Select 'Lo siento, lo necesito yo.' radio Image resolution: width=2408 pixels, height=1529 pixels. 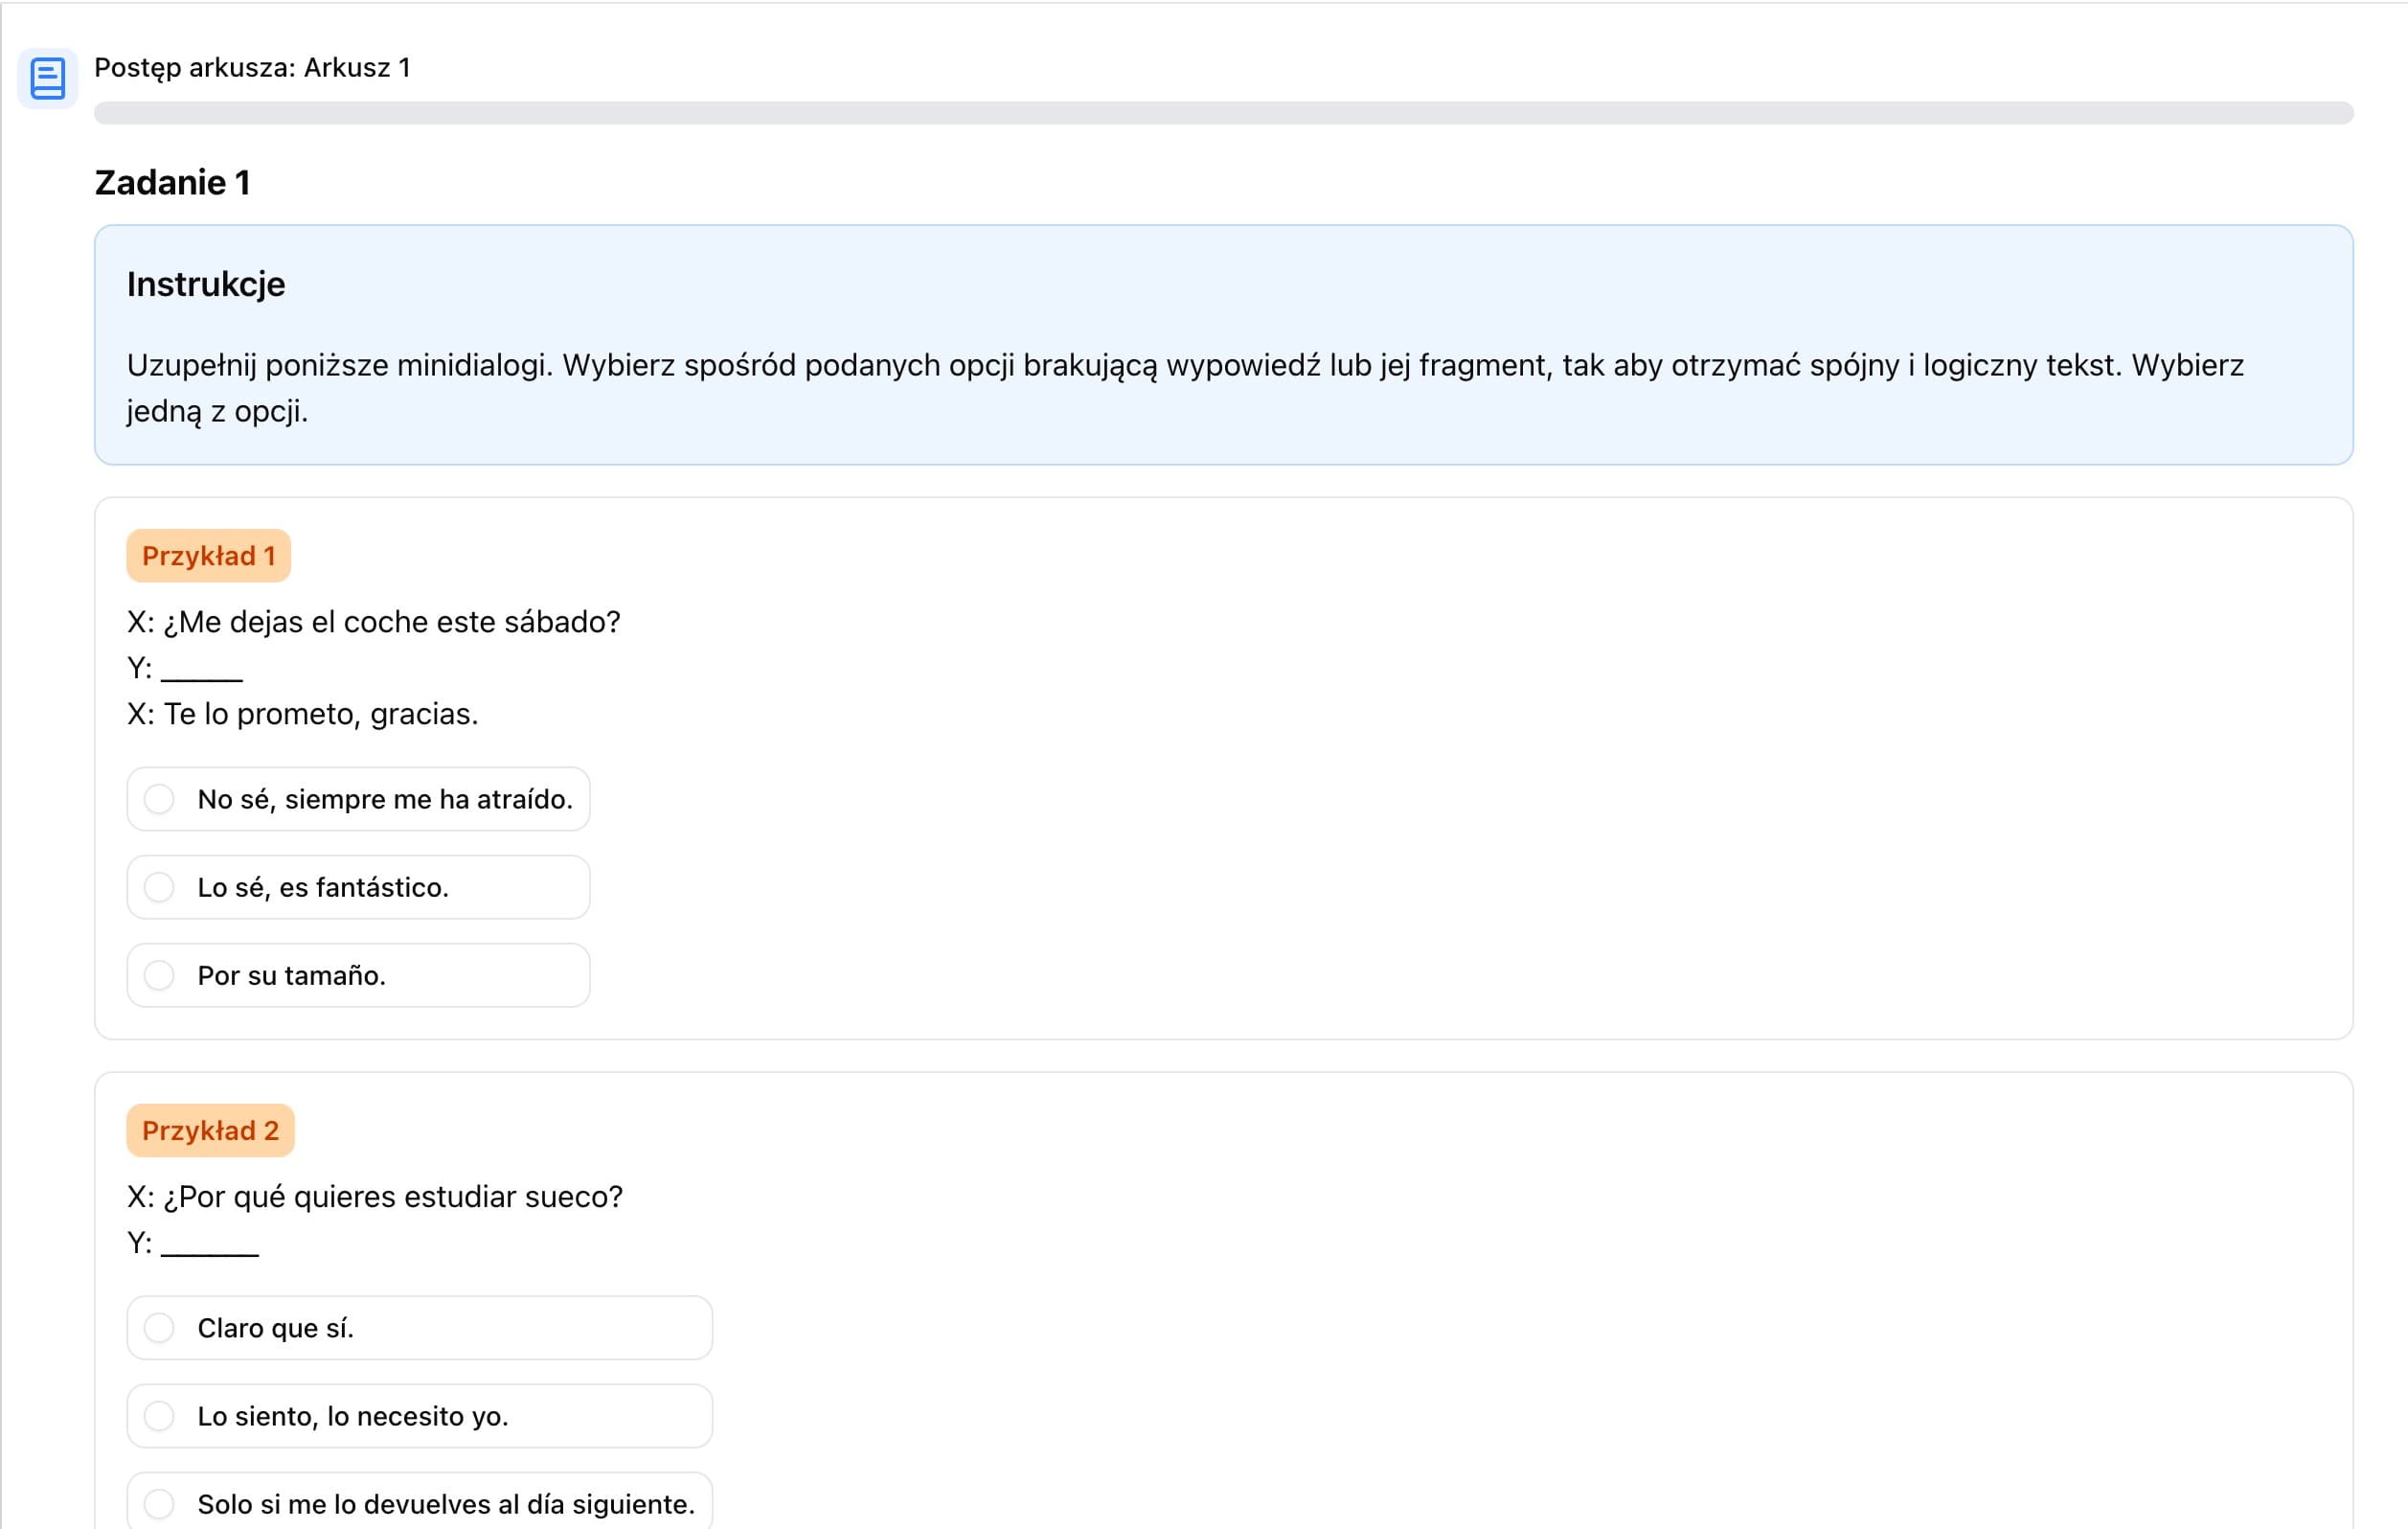[x=159, y=1416]
